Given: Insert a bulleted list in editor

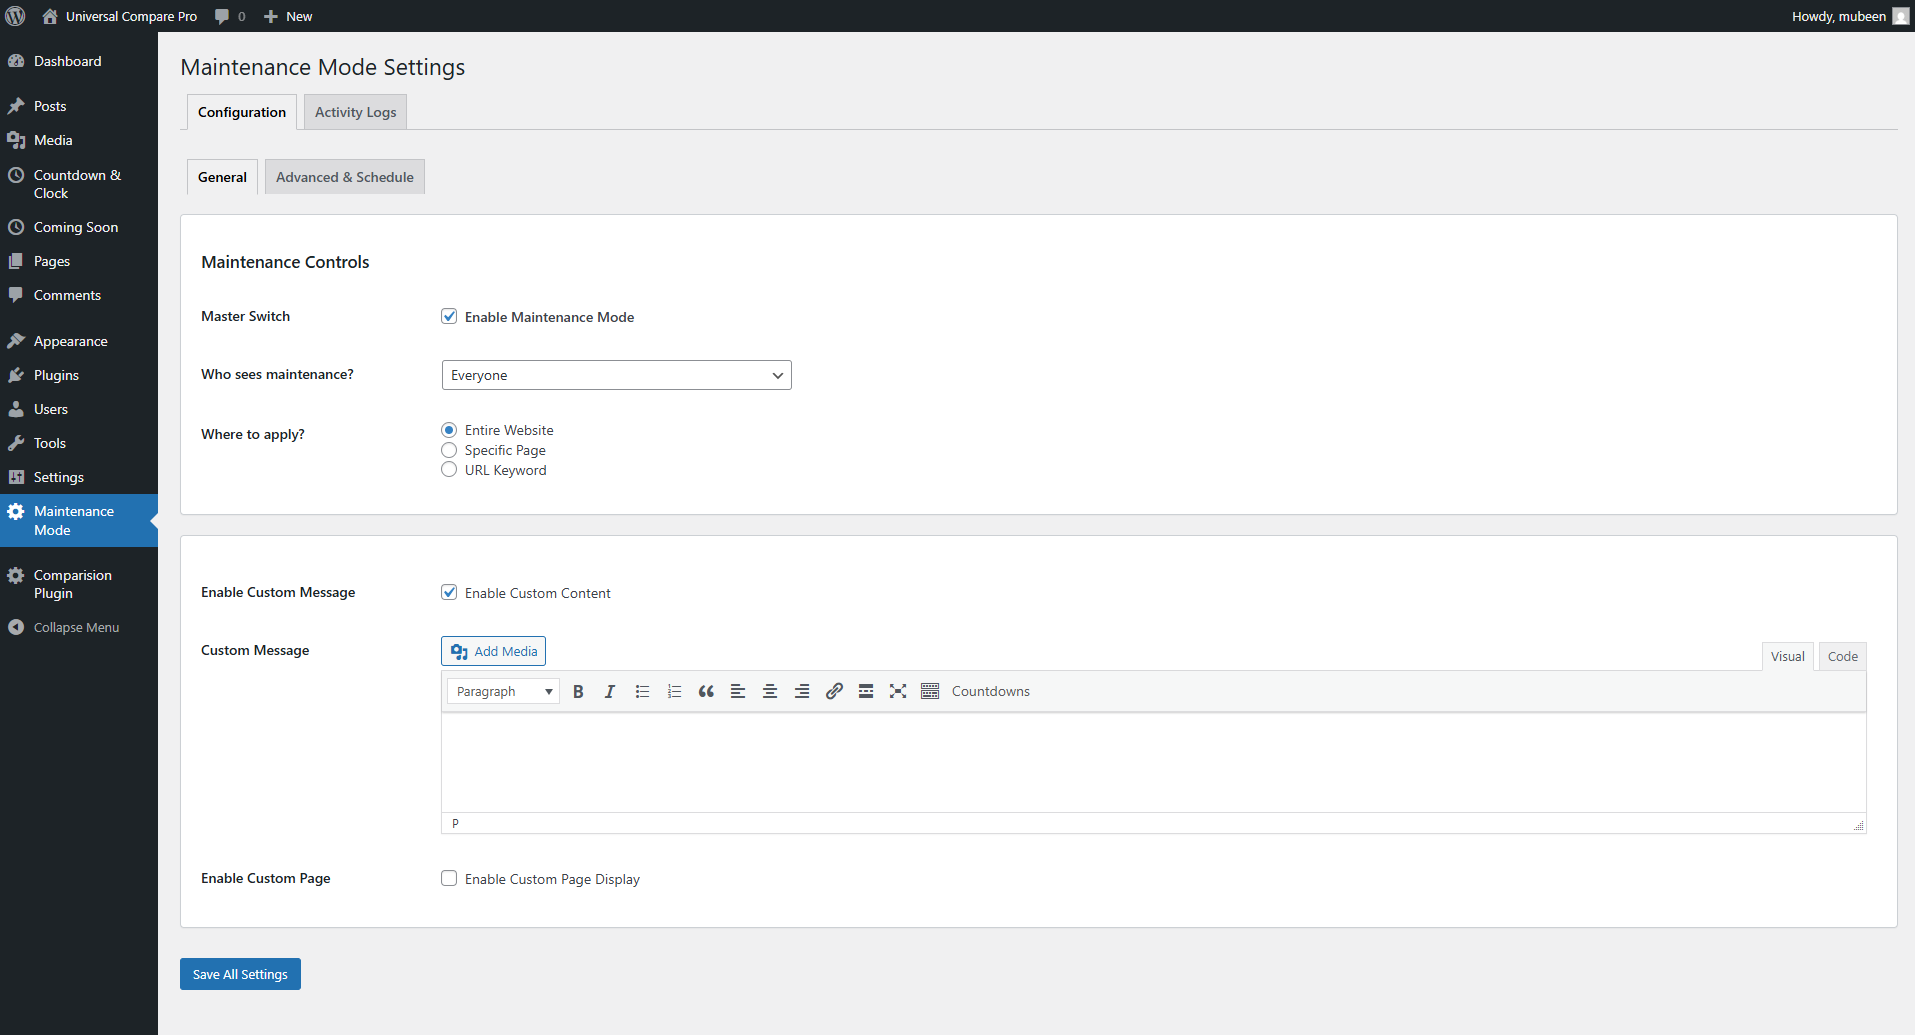Looking at the screenshot, I should coord(642,692).
